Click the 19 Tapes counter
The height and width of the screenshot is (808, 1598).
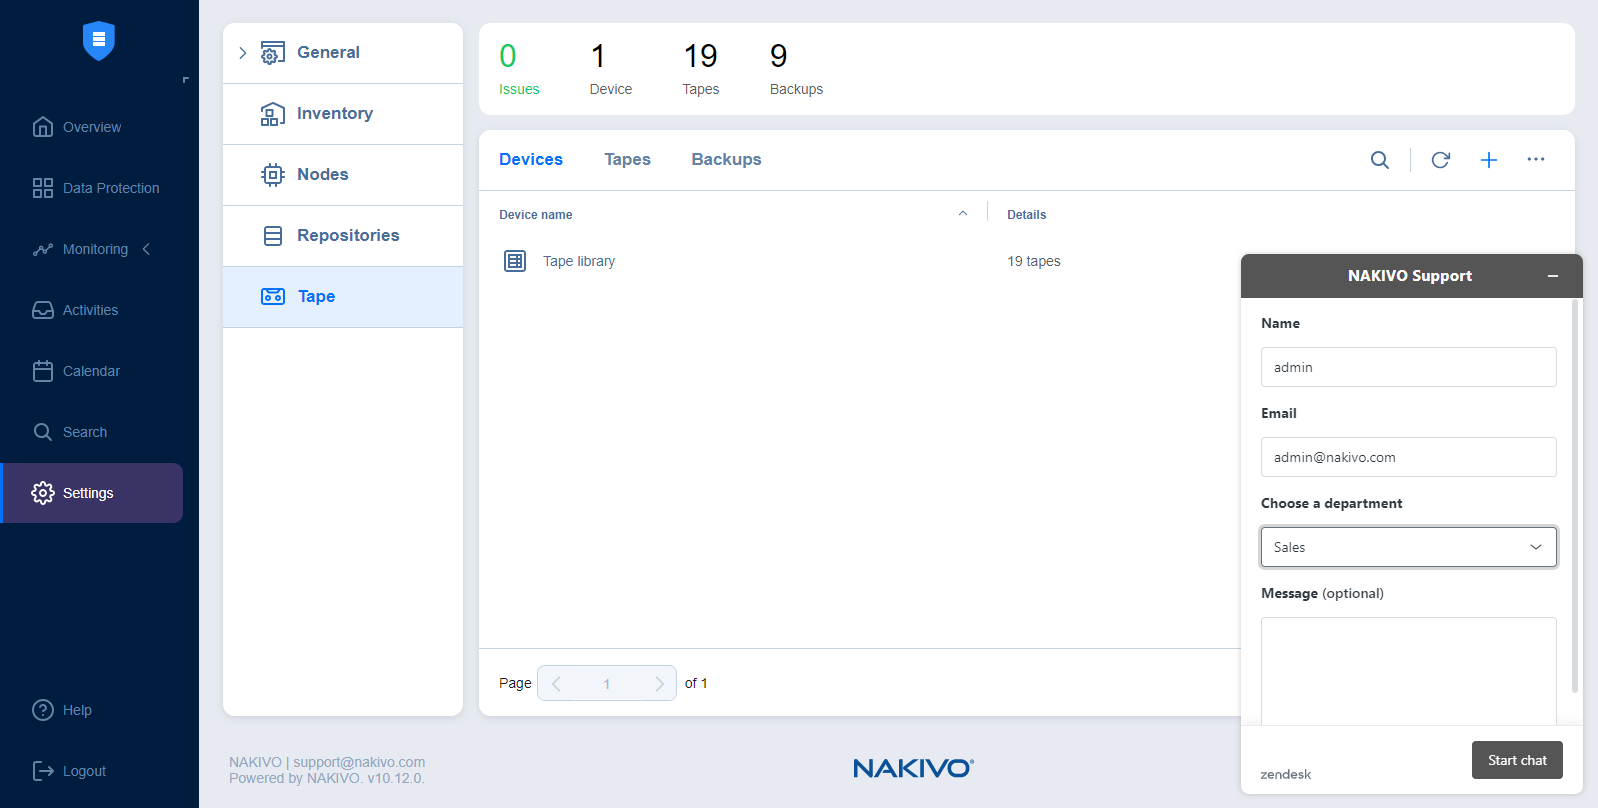tap(700, 69)
